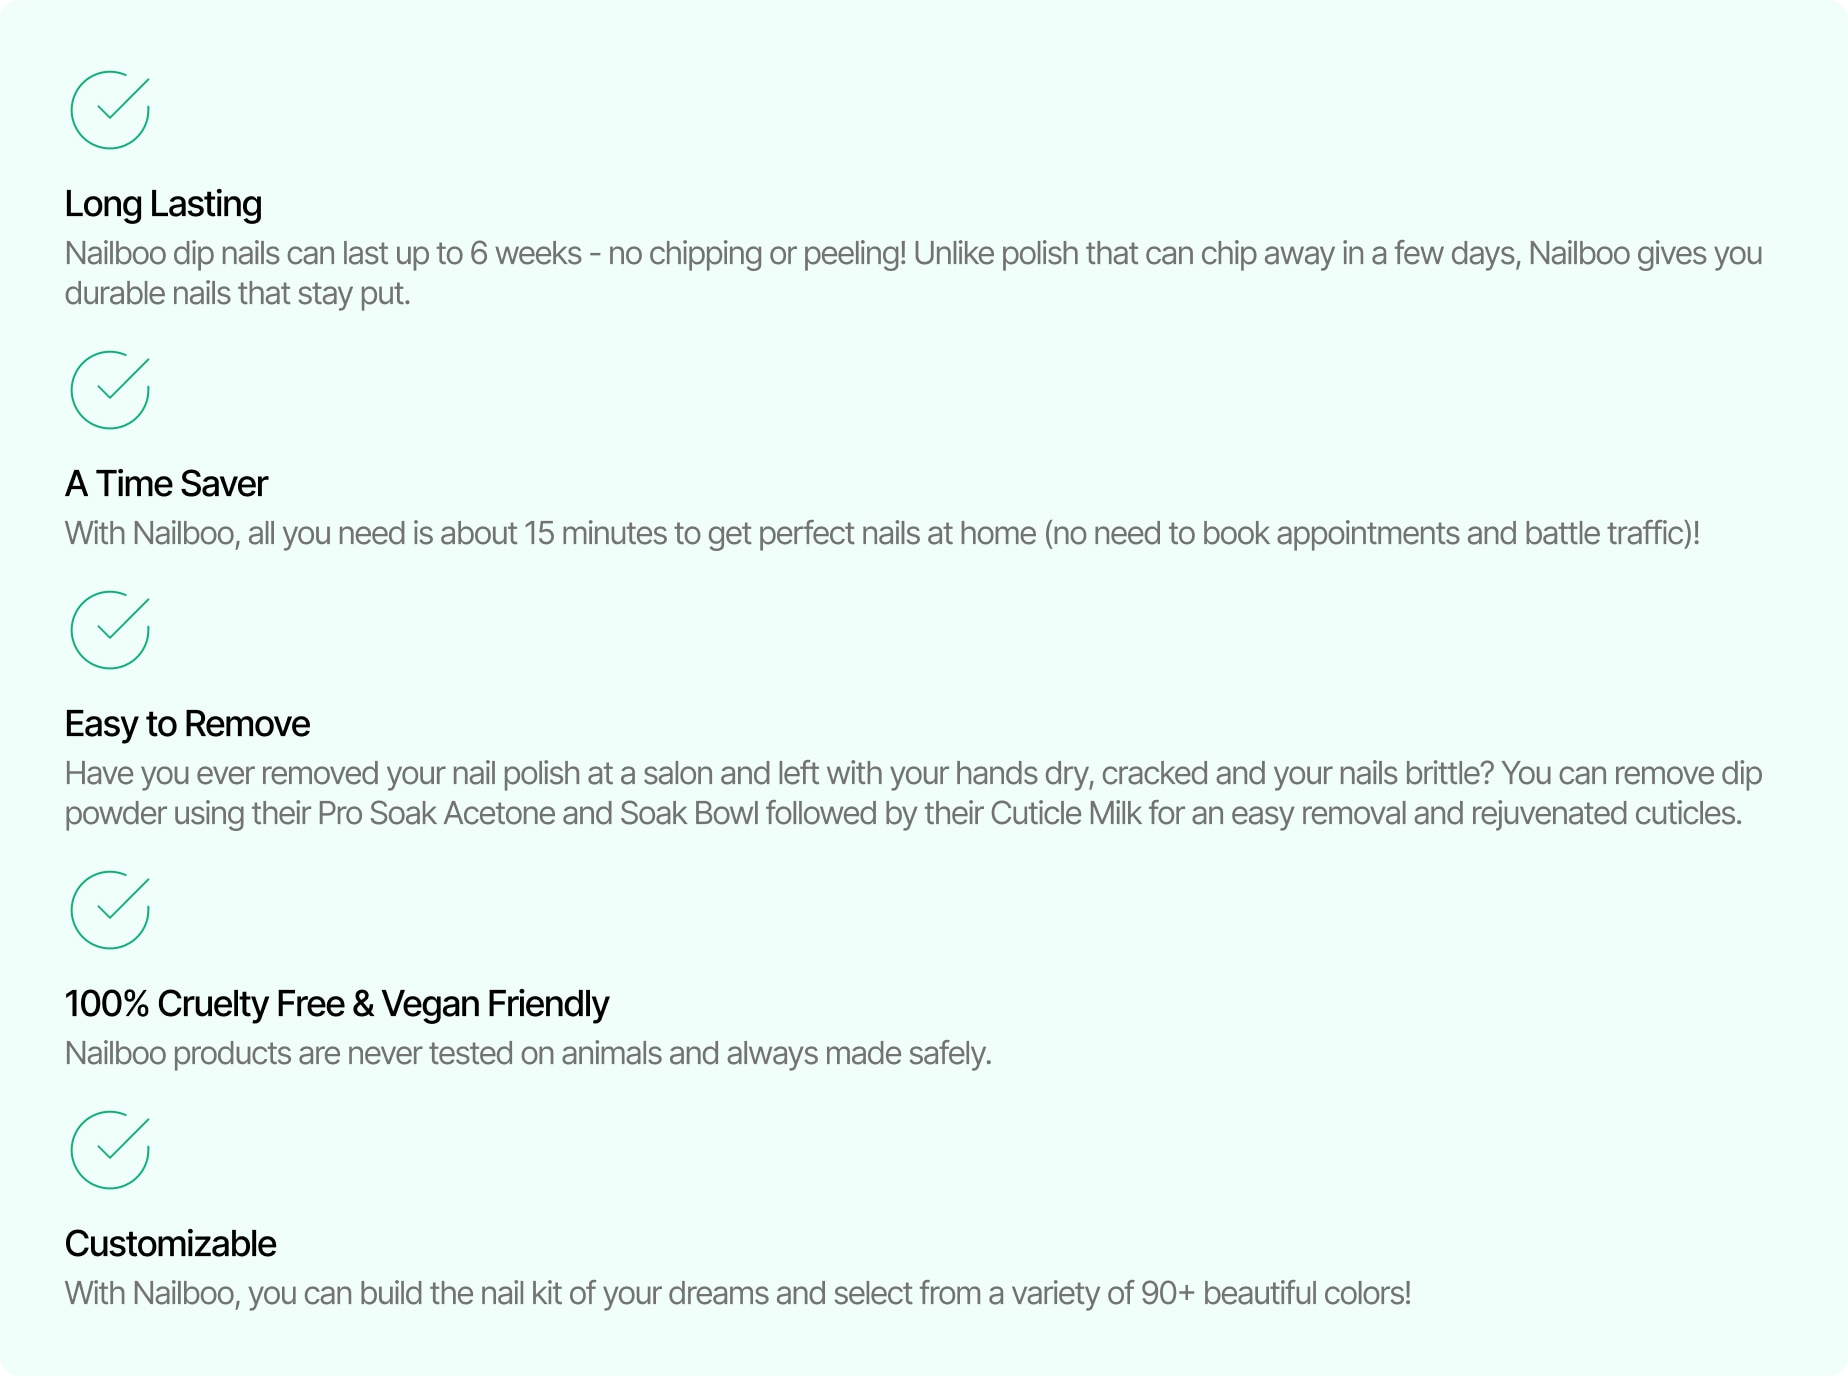
Task: Select the Easy to Remove heading
Action: [x=187, y=724]
